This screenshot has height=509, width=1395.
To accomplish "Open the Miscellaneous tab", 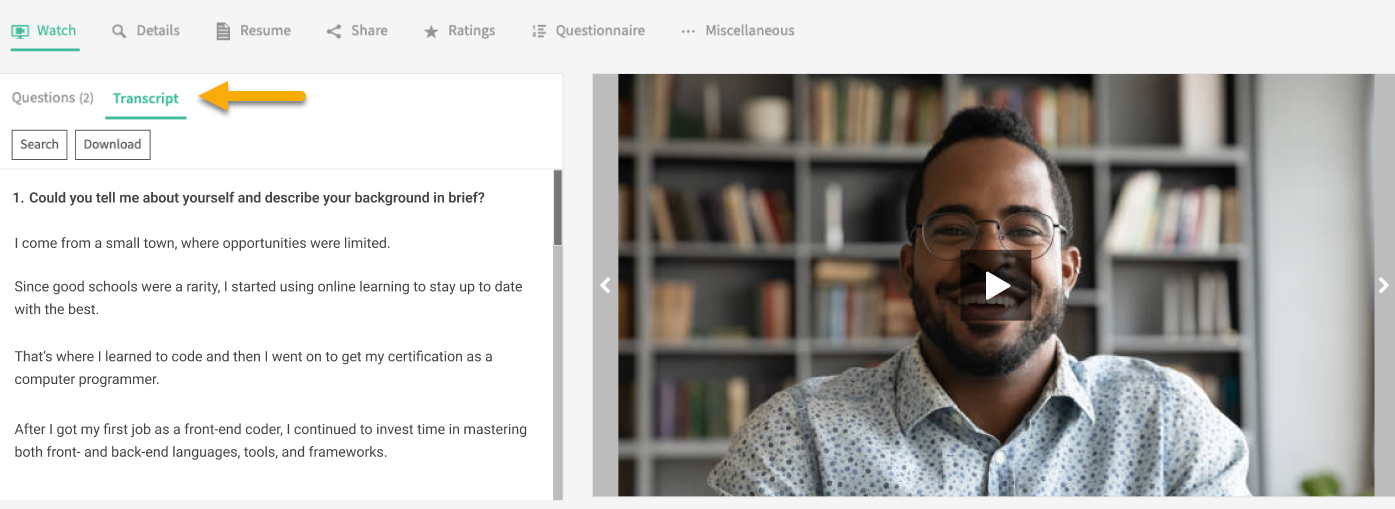I will (738, 31).
